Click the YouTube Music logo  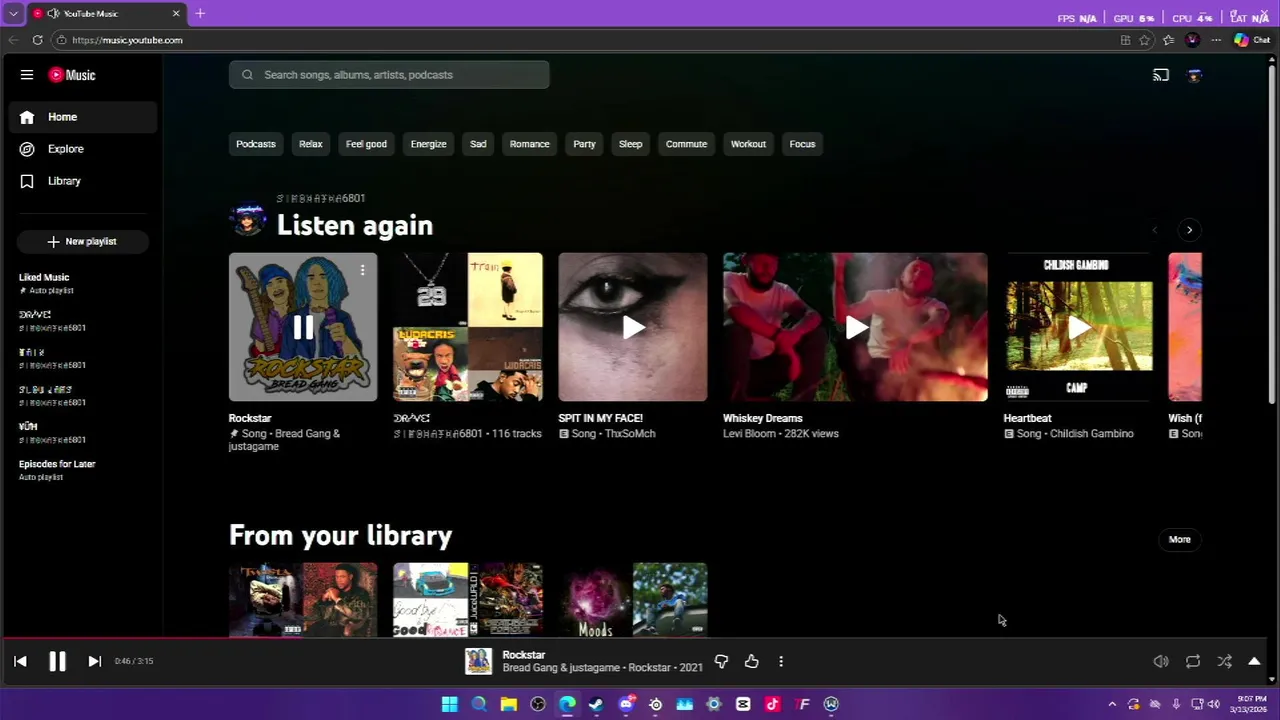[x=72, y=75]
